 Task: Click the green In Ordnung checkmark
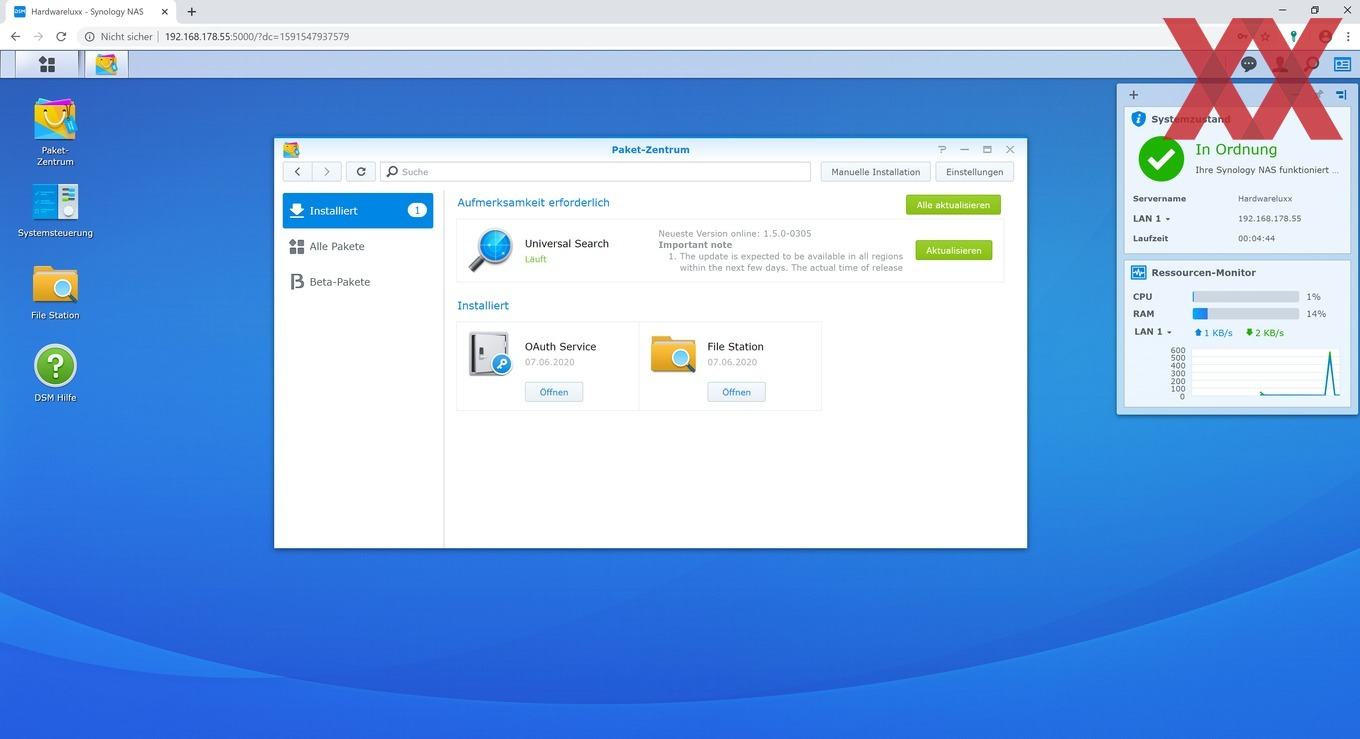click(1161, 160)
